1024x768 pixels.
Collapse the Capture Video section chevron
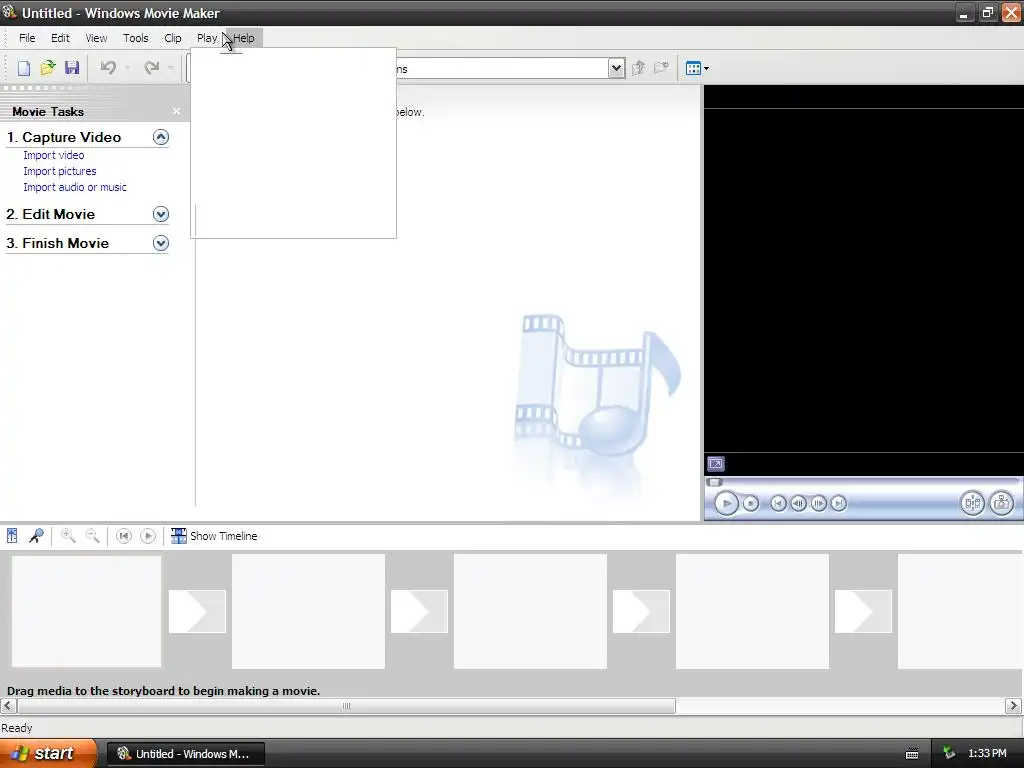[x=161, y=137]
